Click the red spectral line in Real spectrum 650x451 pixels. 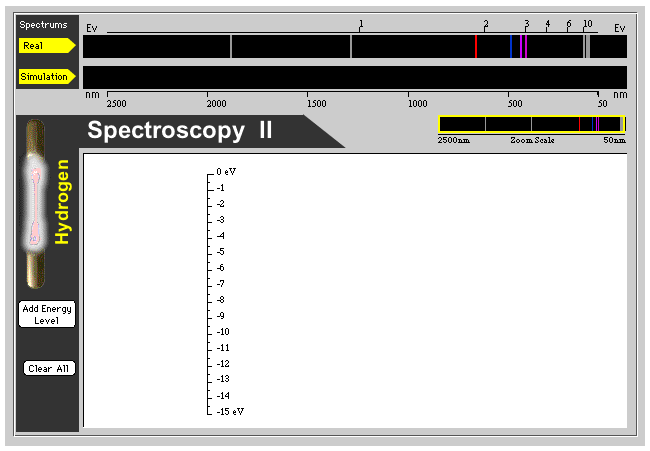tap(476, 46)
